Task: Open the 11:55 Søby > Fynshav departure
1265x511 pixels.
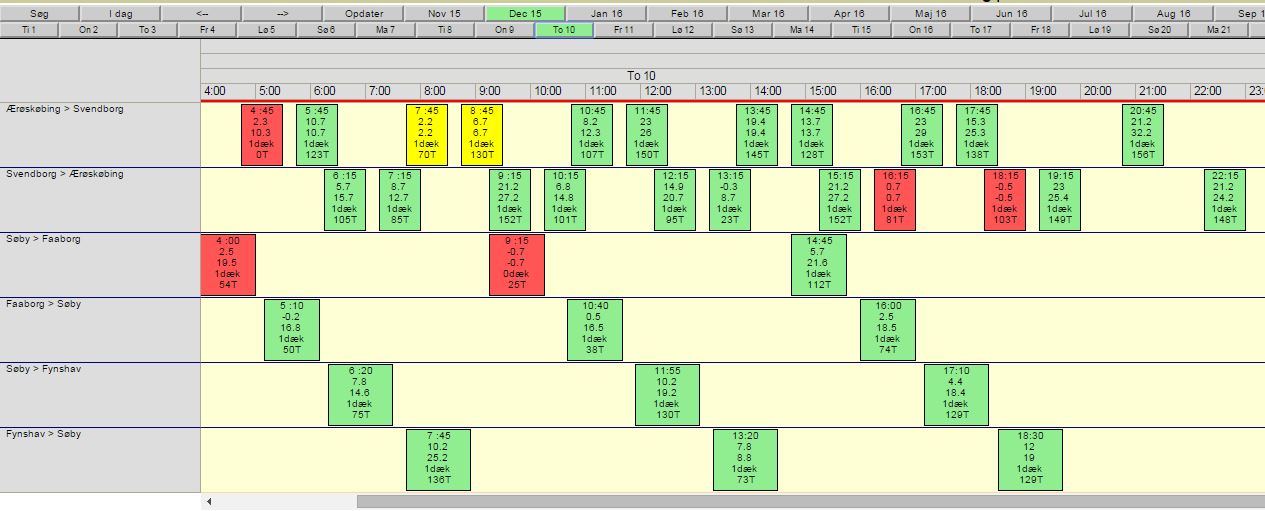Action: (x=668, y=394)
